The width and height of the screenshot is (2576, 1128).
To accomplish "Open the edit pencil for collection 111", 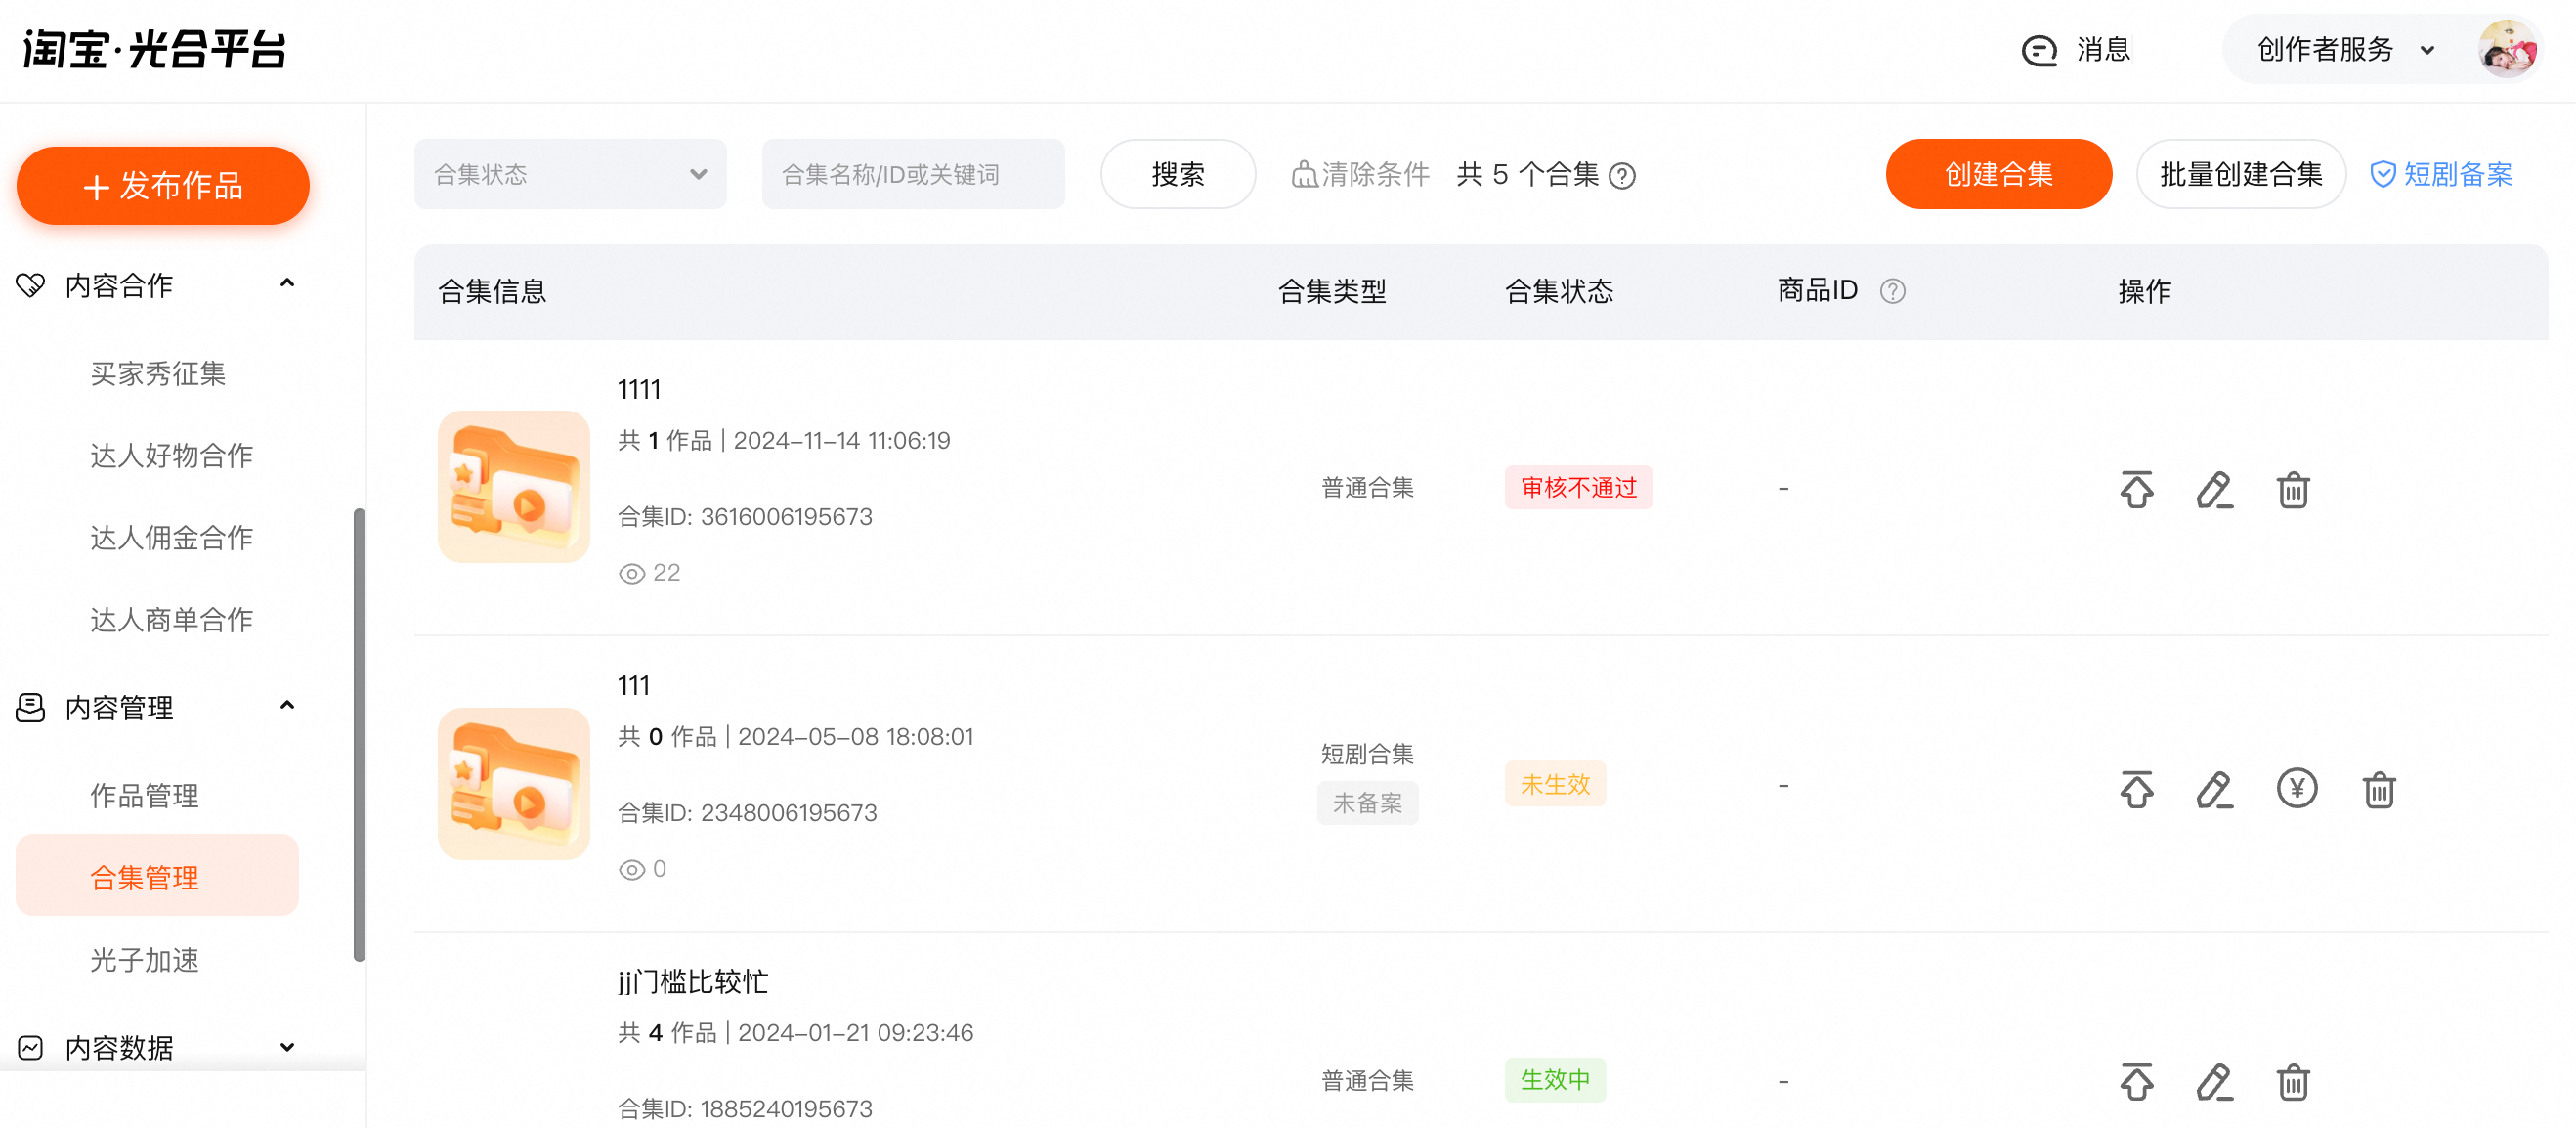I will point(2214,789).
